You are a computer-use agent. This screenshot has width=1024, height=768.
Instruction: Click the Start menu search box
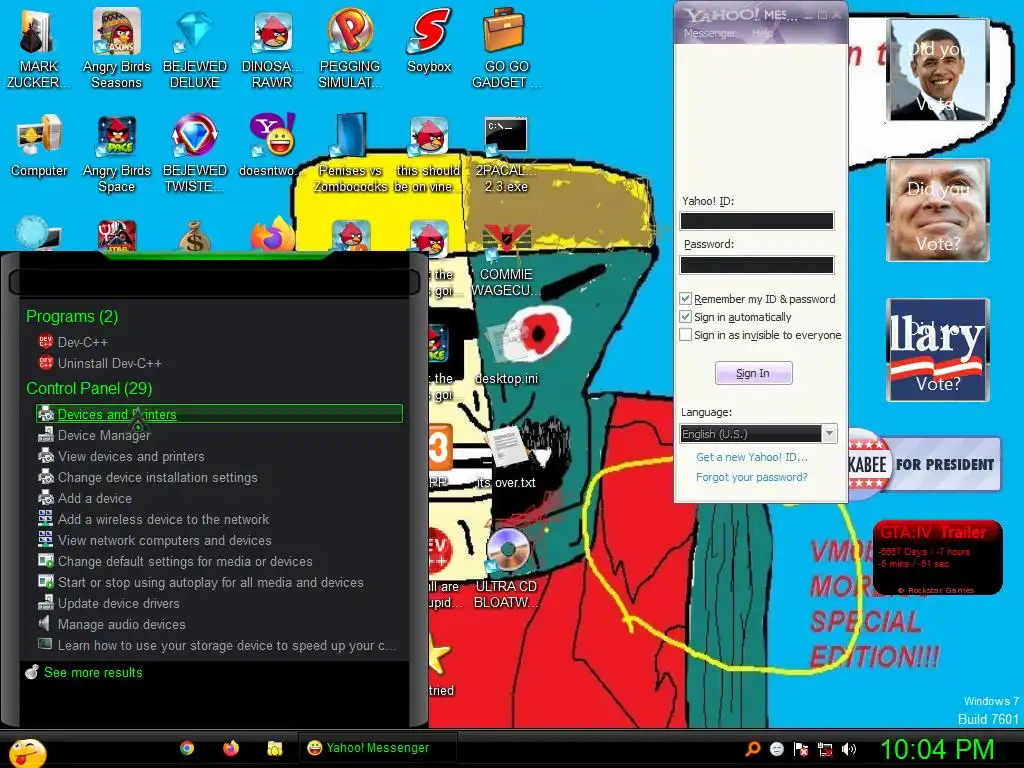click(214, 282)
